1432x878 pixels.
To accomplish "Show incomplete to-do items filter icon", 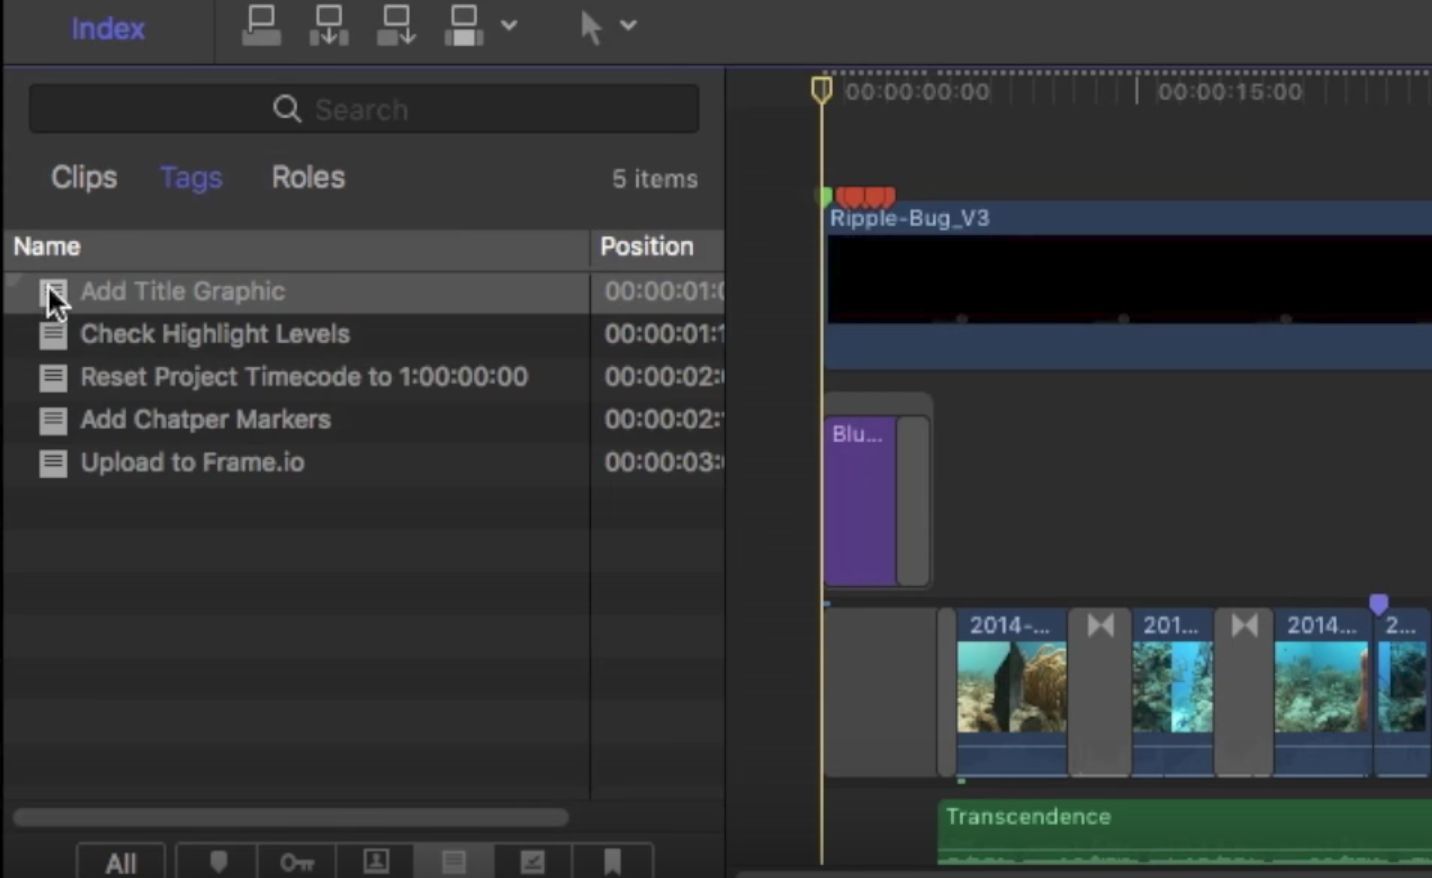I will coord(454,861).
